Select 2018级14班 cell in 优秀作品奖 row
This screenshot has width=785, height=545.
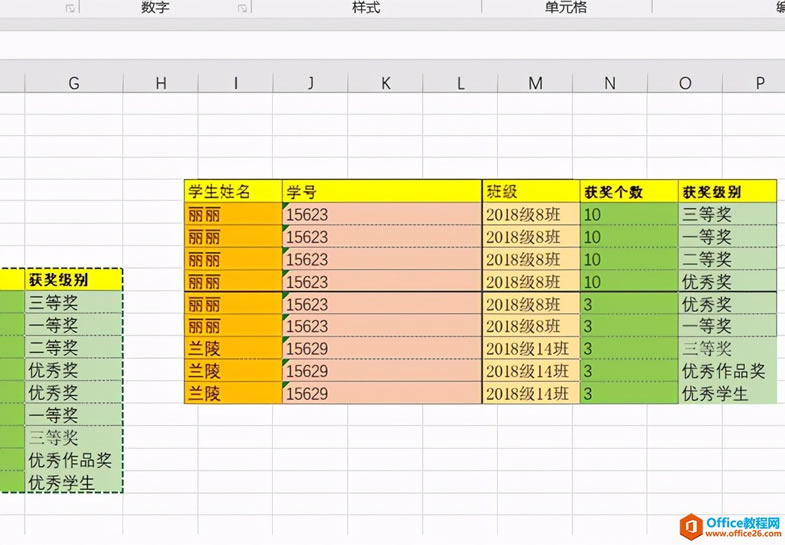coord(531,371)
